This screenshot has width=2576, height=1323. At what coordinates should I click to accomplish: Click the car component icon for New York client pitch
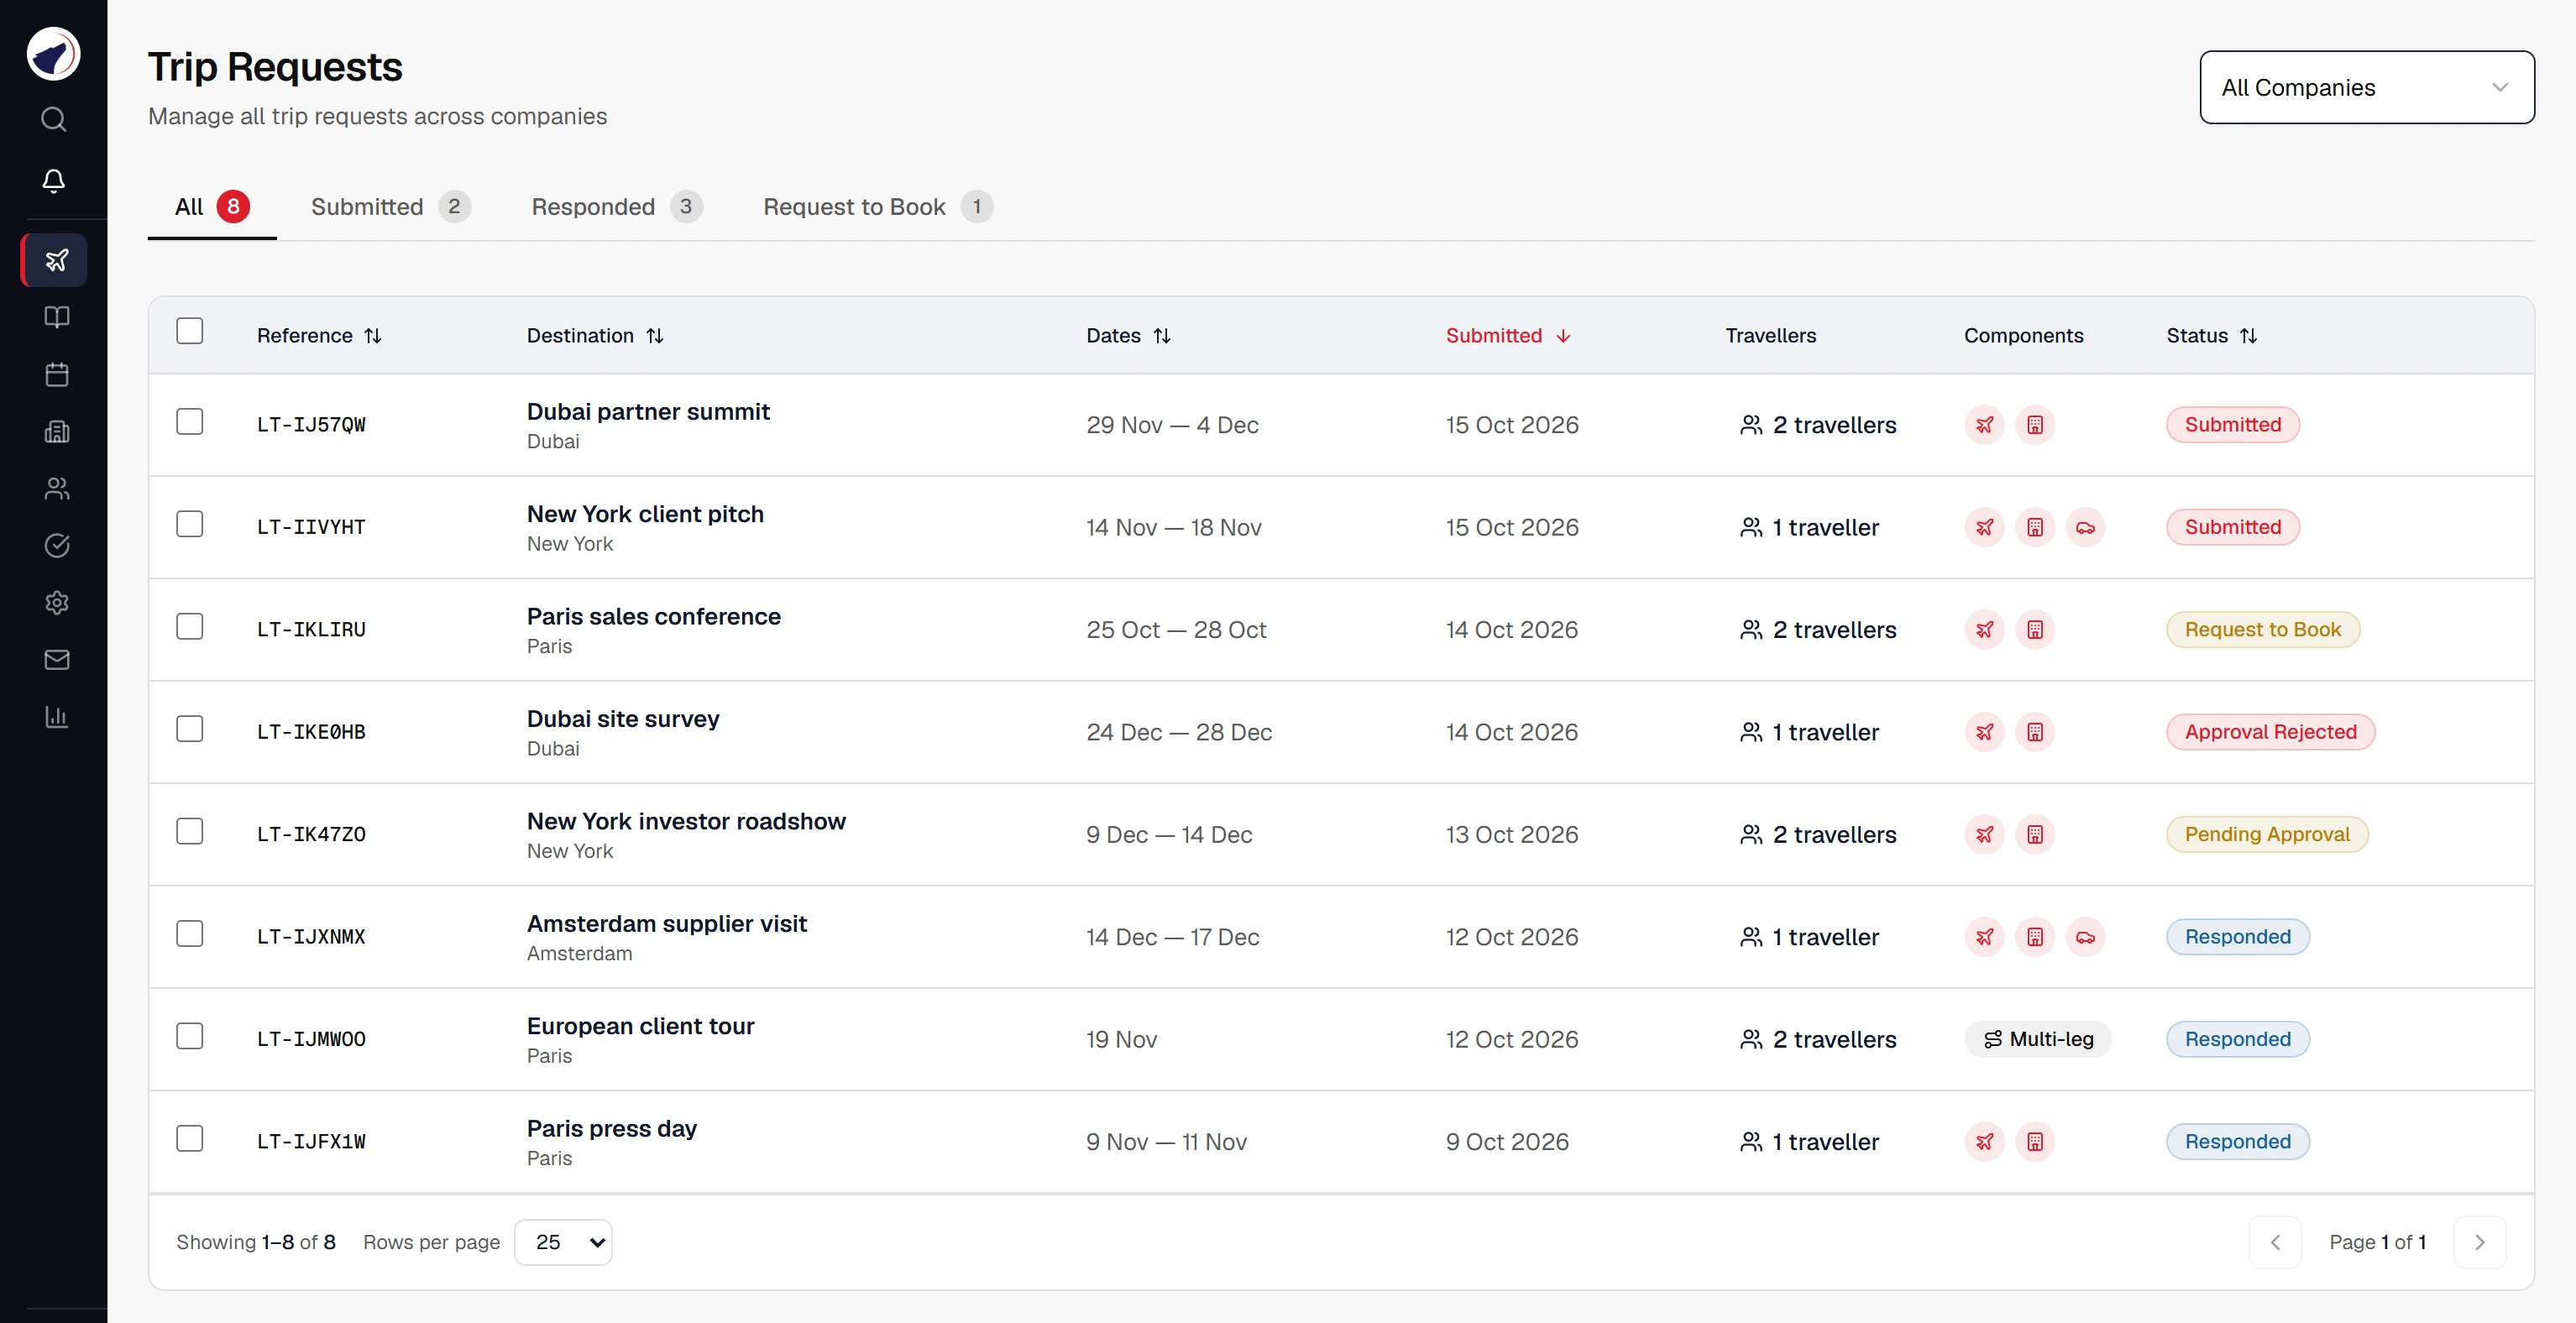coord(2085,527)
